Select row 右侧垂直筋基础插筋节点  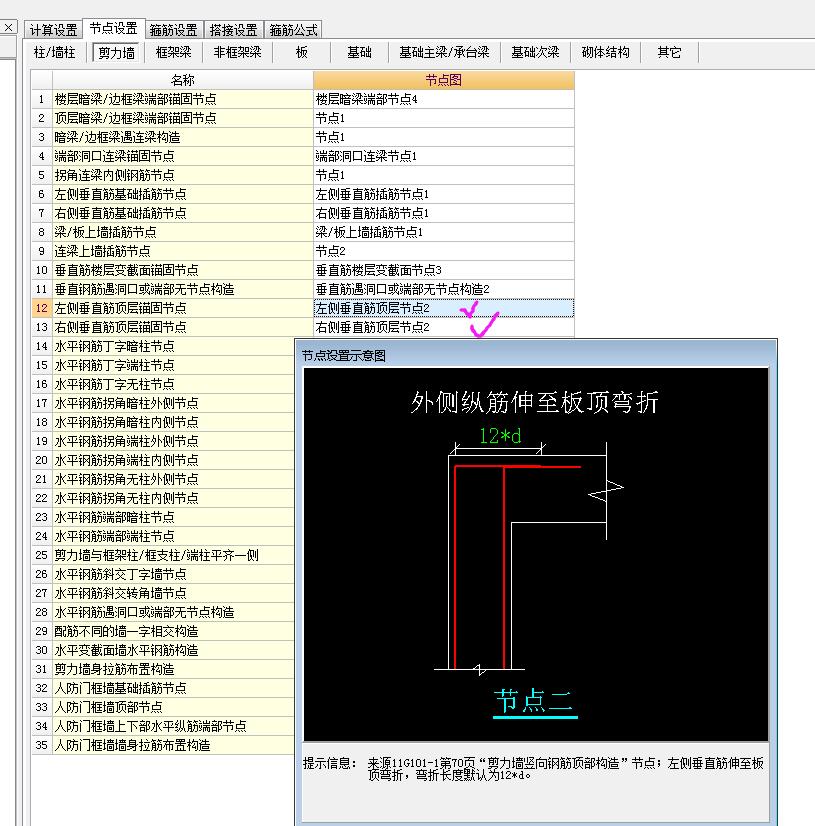point(182,213)
